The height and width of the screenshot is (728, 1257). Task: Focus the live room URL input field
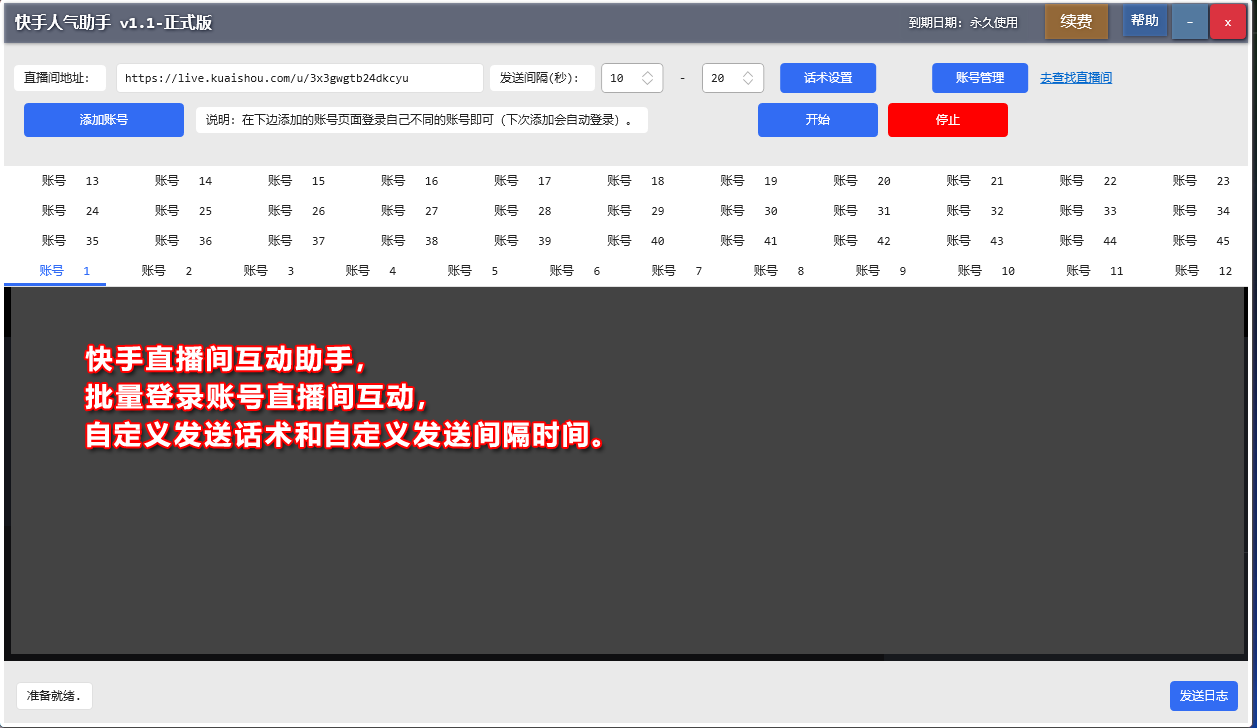point(300,78)
